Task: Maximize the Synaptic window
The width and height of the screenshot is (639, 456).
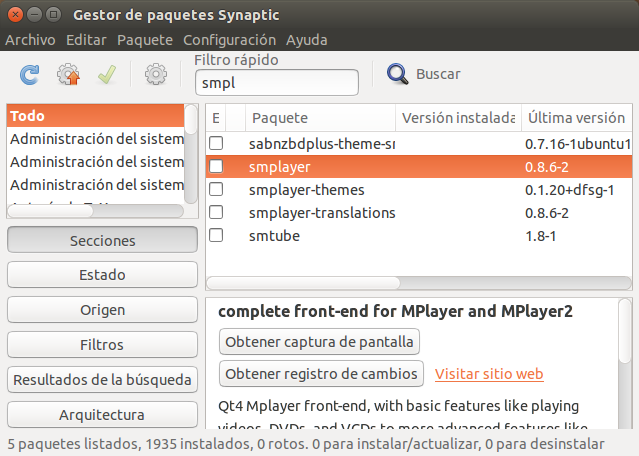Action: 53,15
